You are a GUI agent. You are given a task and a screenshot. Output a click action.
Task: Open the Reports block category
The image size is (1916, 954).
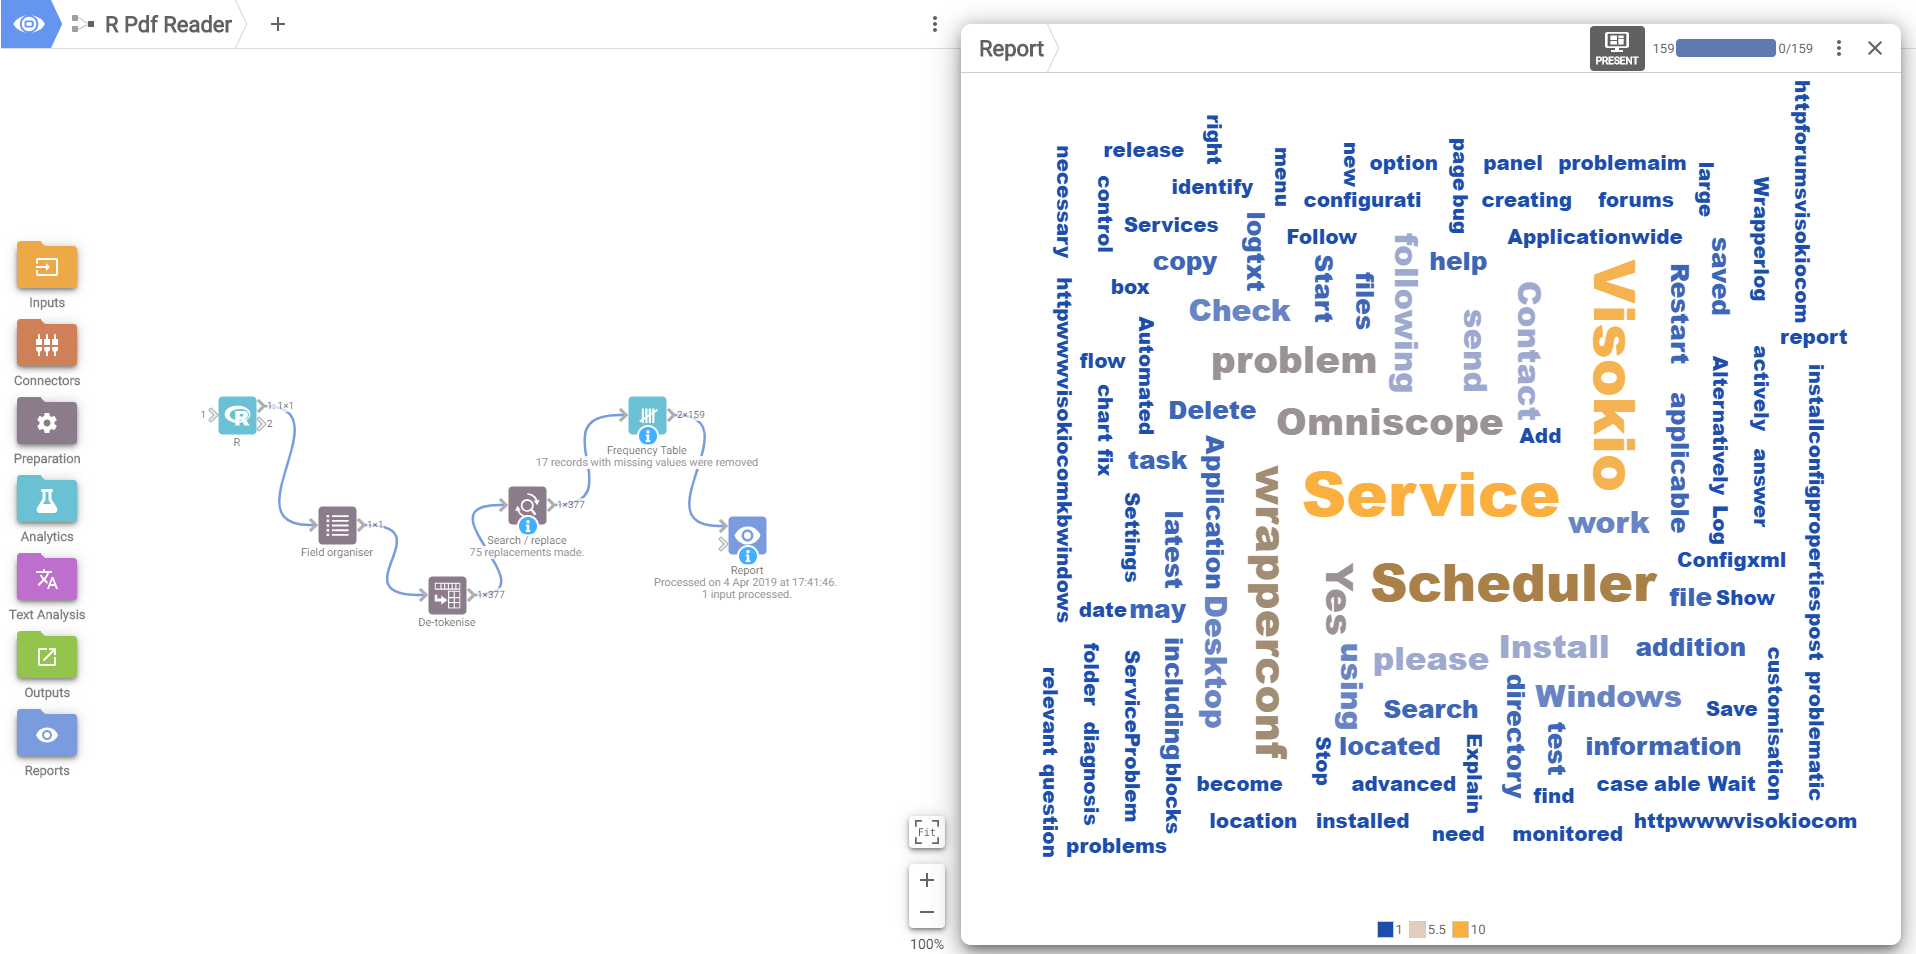pyautogui.click(x=46, y=734)
